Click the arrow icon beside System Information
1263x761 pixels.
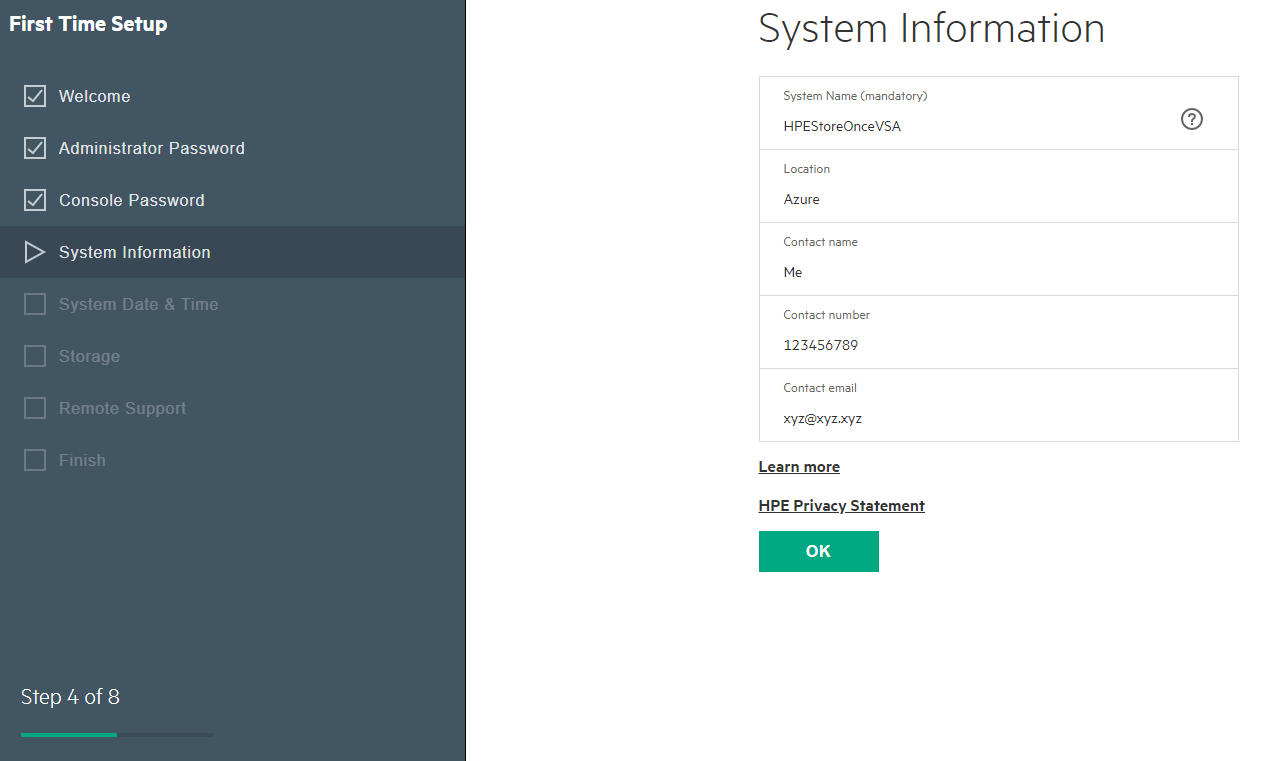coord(35,252)
